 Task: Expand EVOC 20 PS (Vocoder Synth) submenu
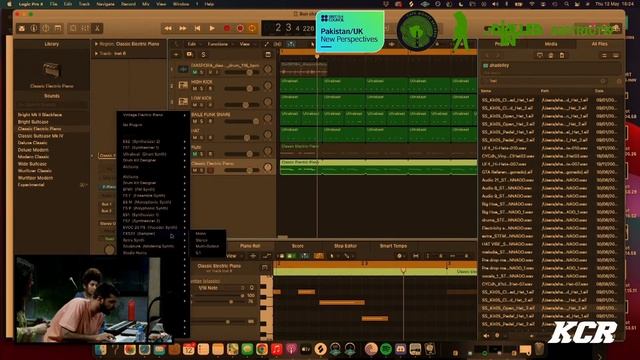click(154, 227)
